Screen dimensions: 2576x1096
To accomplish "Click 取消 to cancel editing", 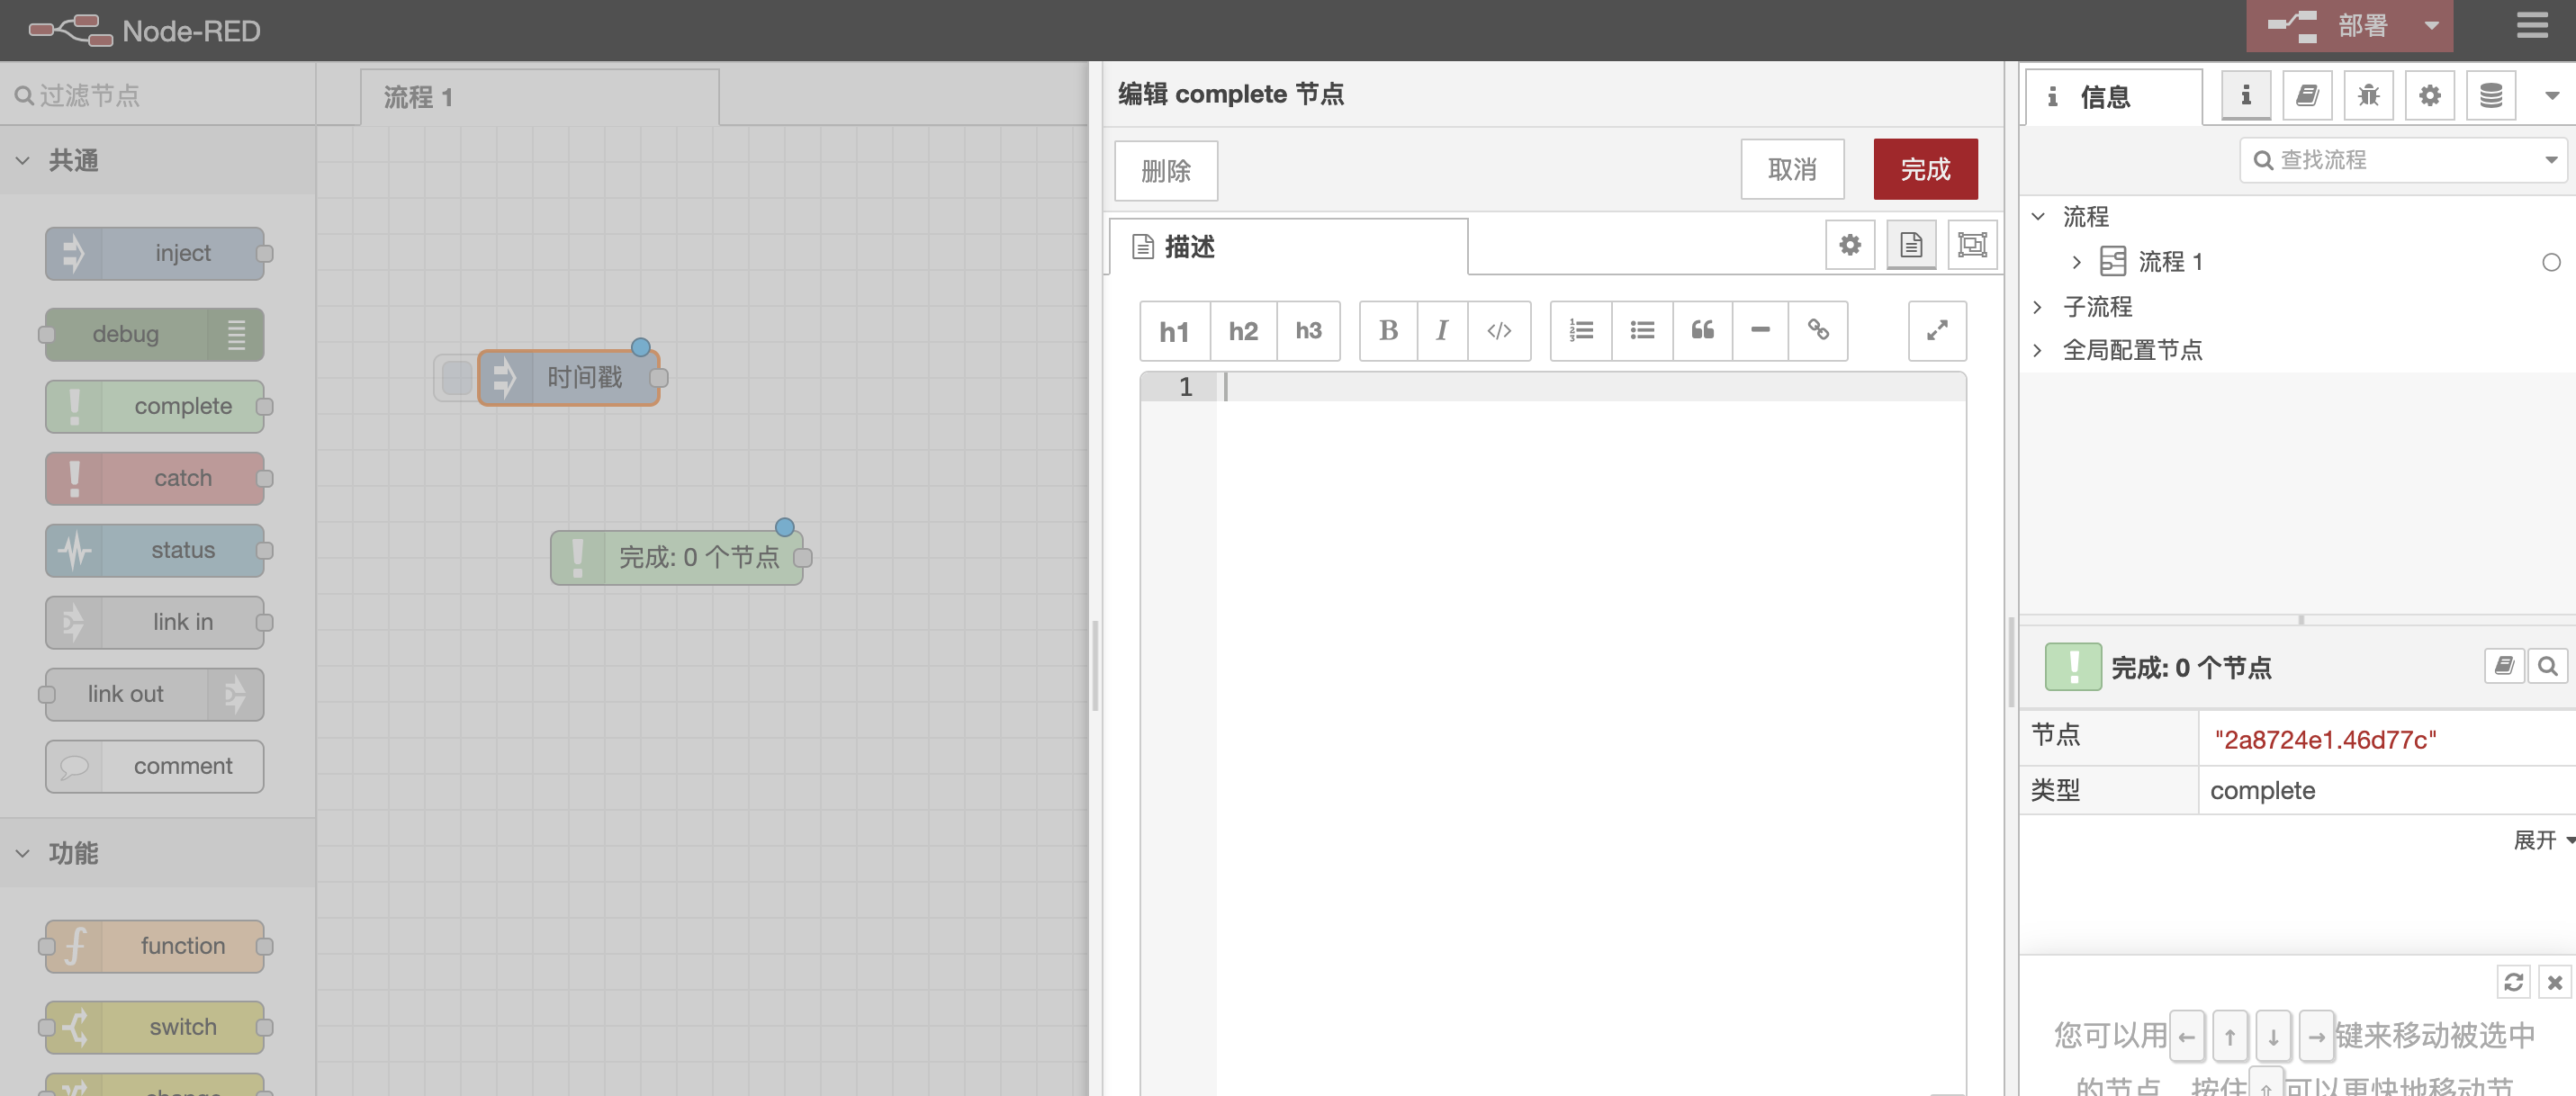I will click(x=1792, y=170).
